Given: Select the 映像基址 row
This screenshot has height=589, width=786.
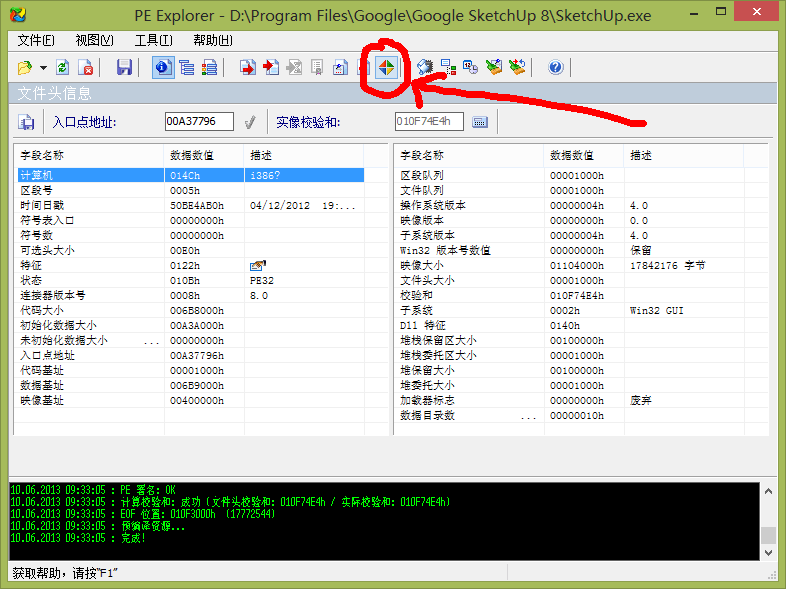Looking at the screenshot, I should coord(190,401).
